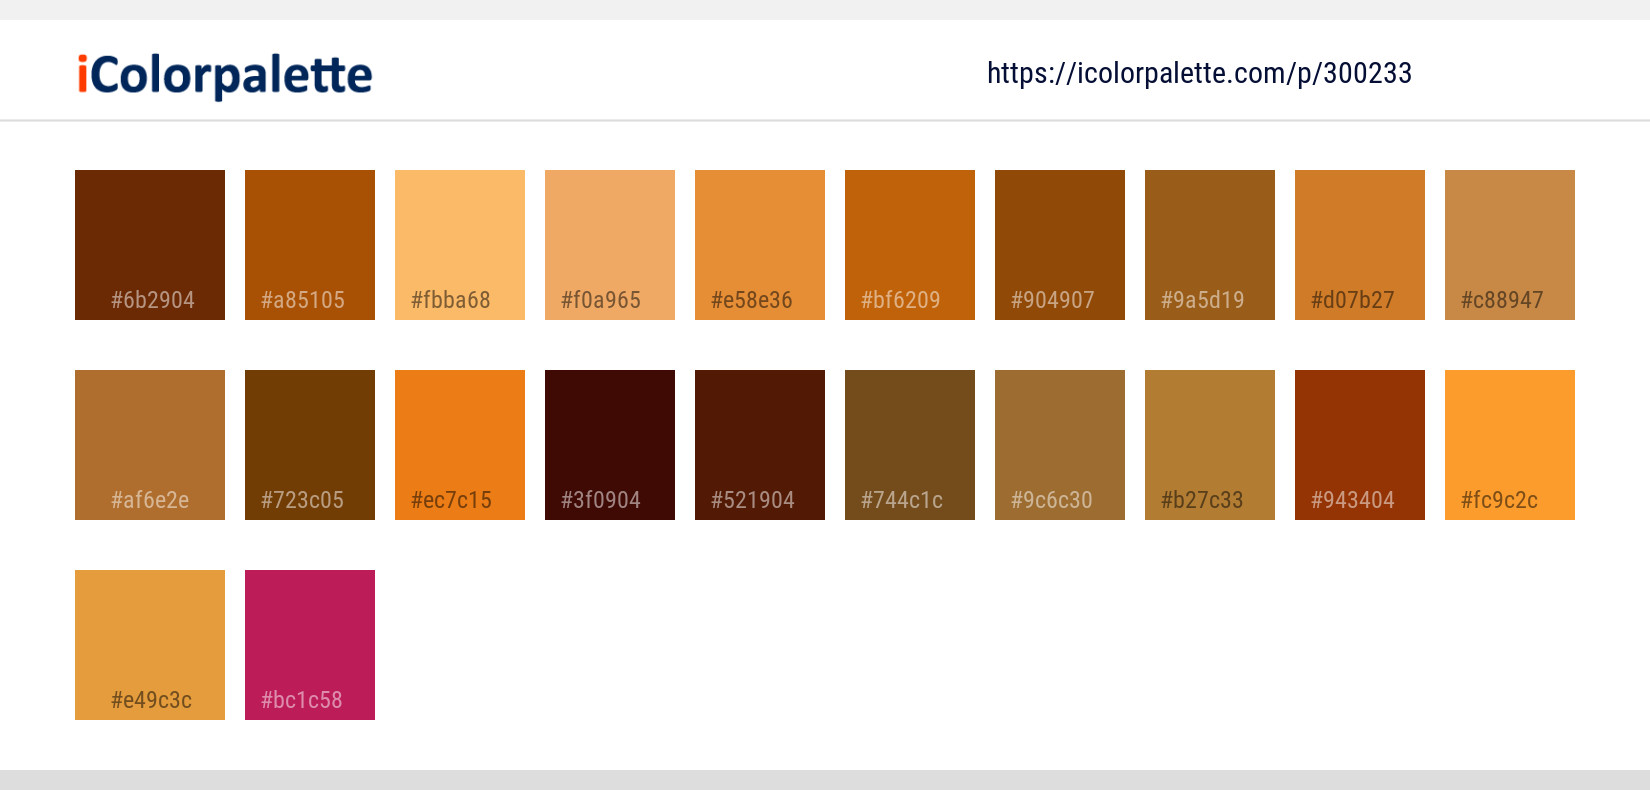This screenshot has width=1650, height=790.
Task: Pick the #904907 brown swatch
Action: coord(1060,245)
